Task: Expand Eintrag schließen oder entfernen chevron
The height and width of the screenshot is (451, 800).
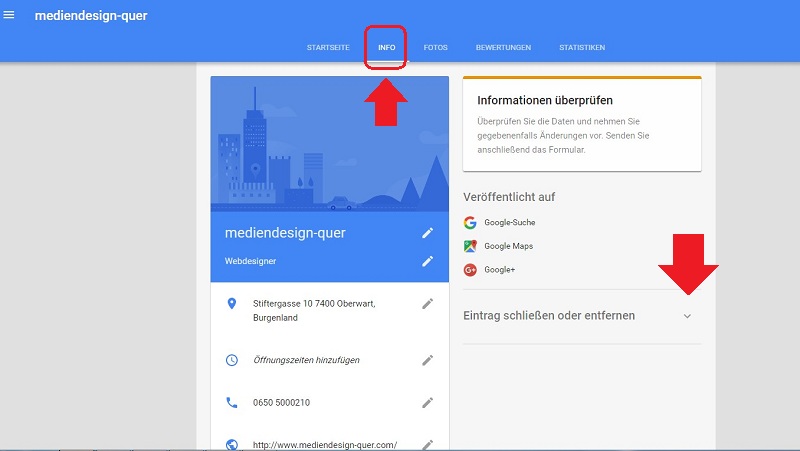Action: point(687,316)
